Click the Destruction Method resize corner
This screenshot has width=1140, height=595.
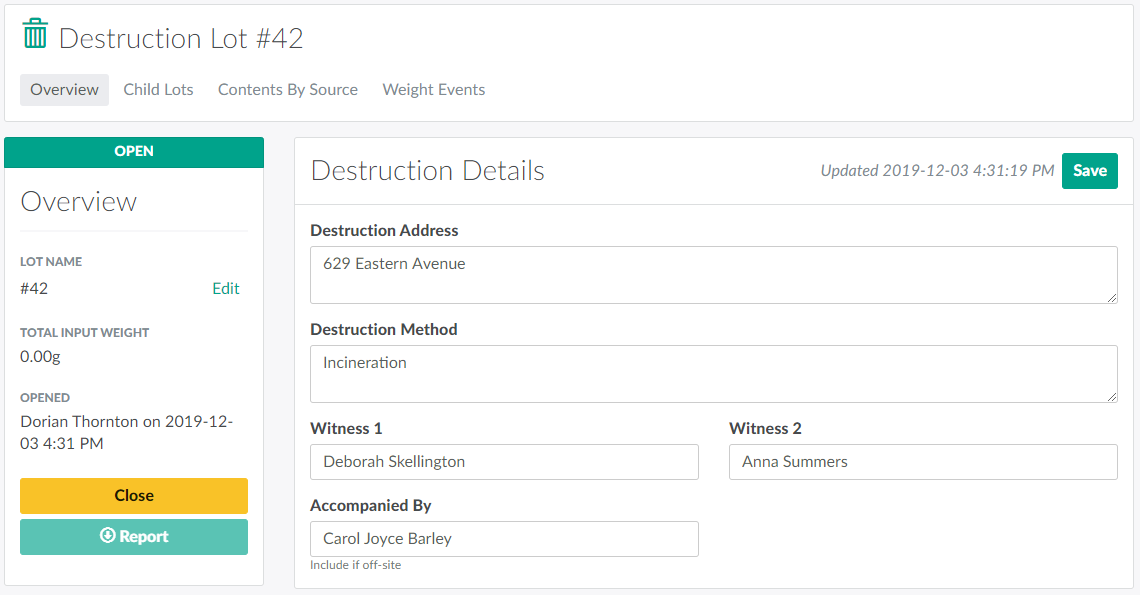tap(1112, 396)
